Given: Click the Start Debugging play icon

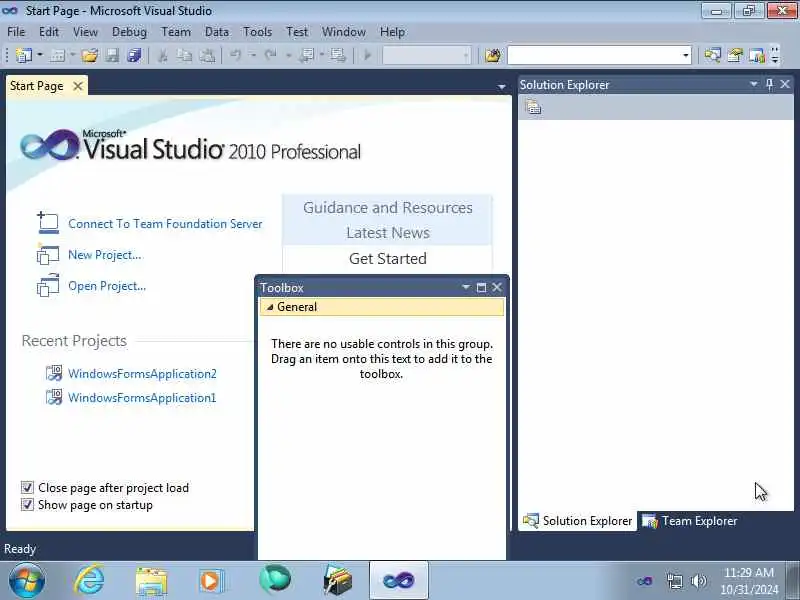Looking at the screenshot, I should pyautogui.click(x=367, y=55).
